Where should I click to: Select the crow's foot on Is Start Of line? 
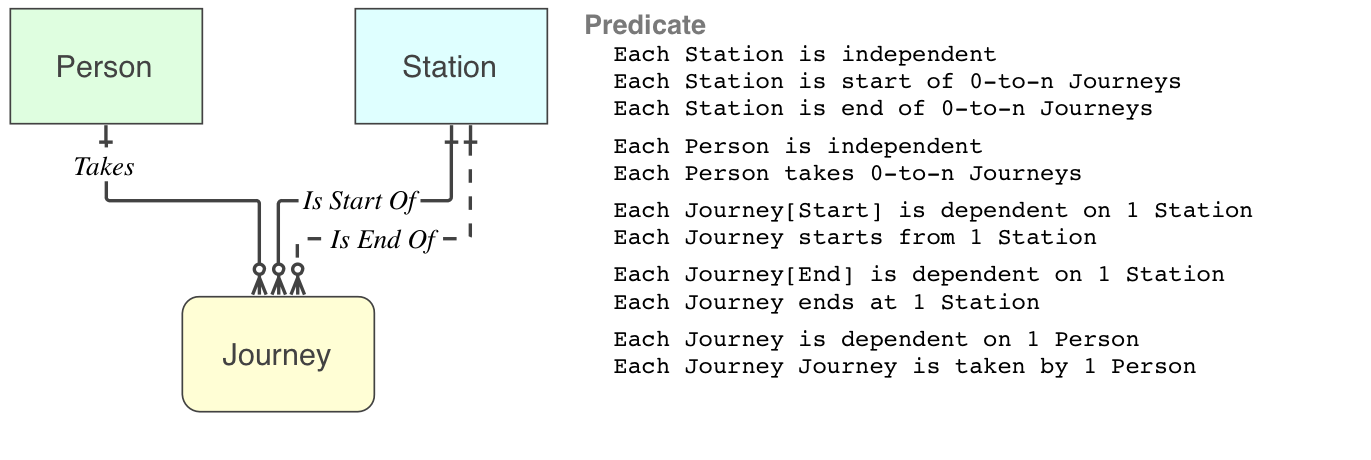pyautogui.click(x=278, y=280)
